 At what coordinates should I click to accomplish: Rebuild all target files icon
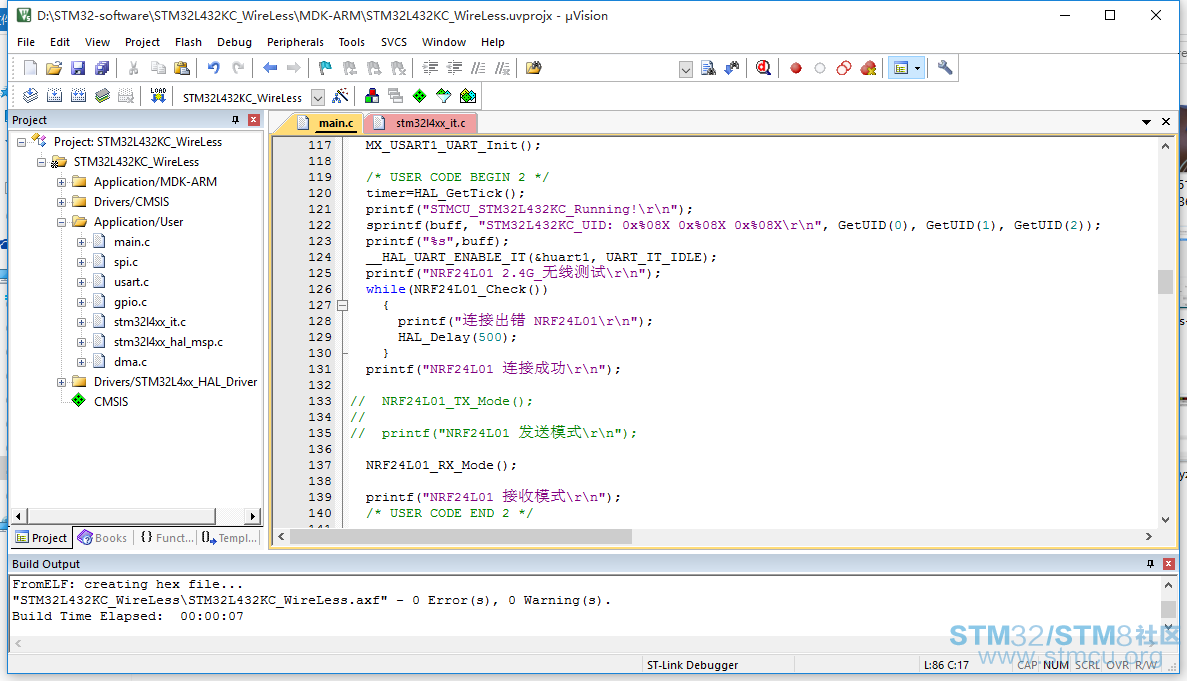78,96
